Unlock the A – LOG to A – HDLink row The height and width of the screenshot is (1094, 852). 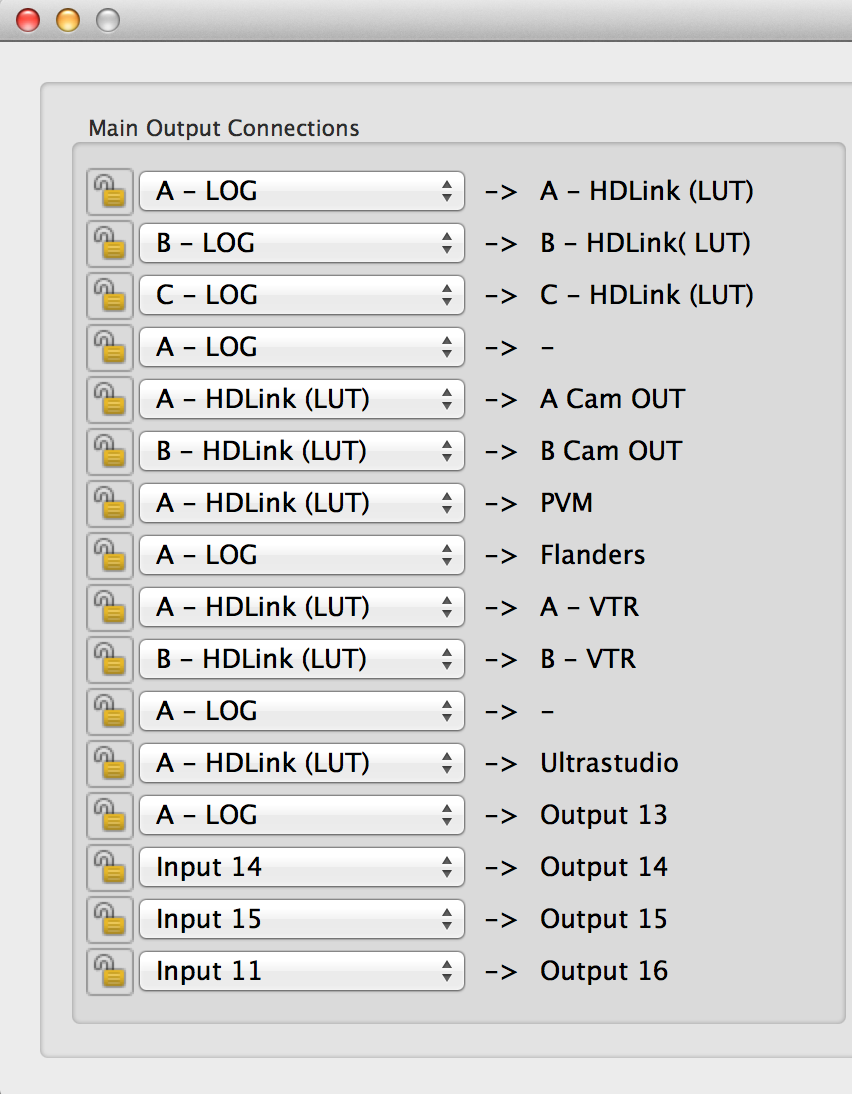[x=109, y=191]
